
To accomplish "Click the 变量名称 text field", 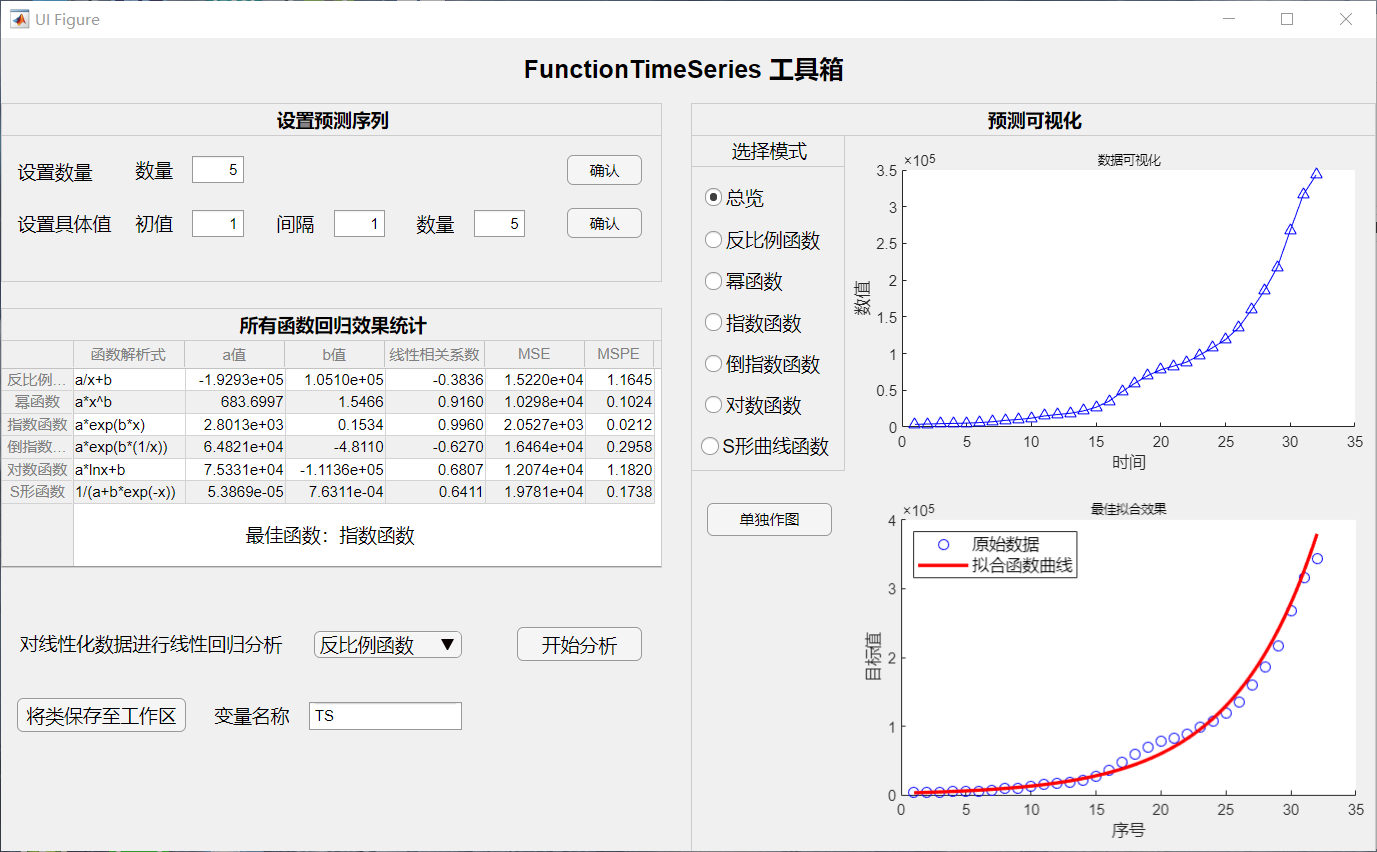I will click(385, 716).
